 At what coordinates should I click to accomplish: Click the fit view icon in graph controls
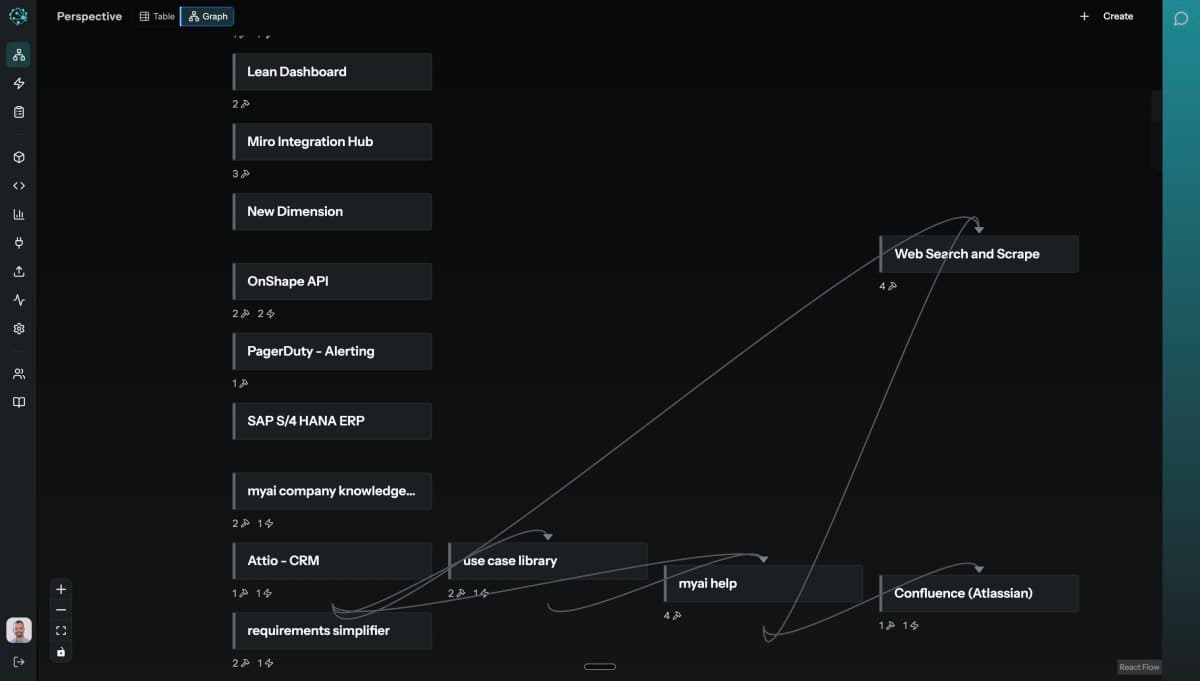coord(60,630)
